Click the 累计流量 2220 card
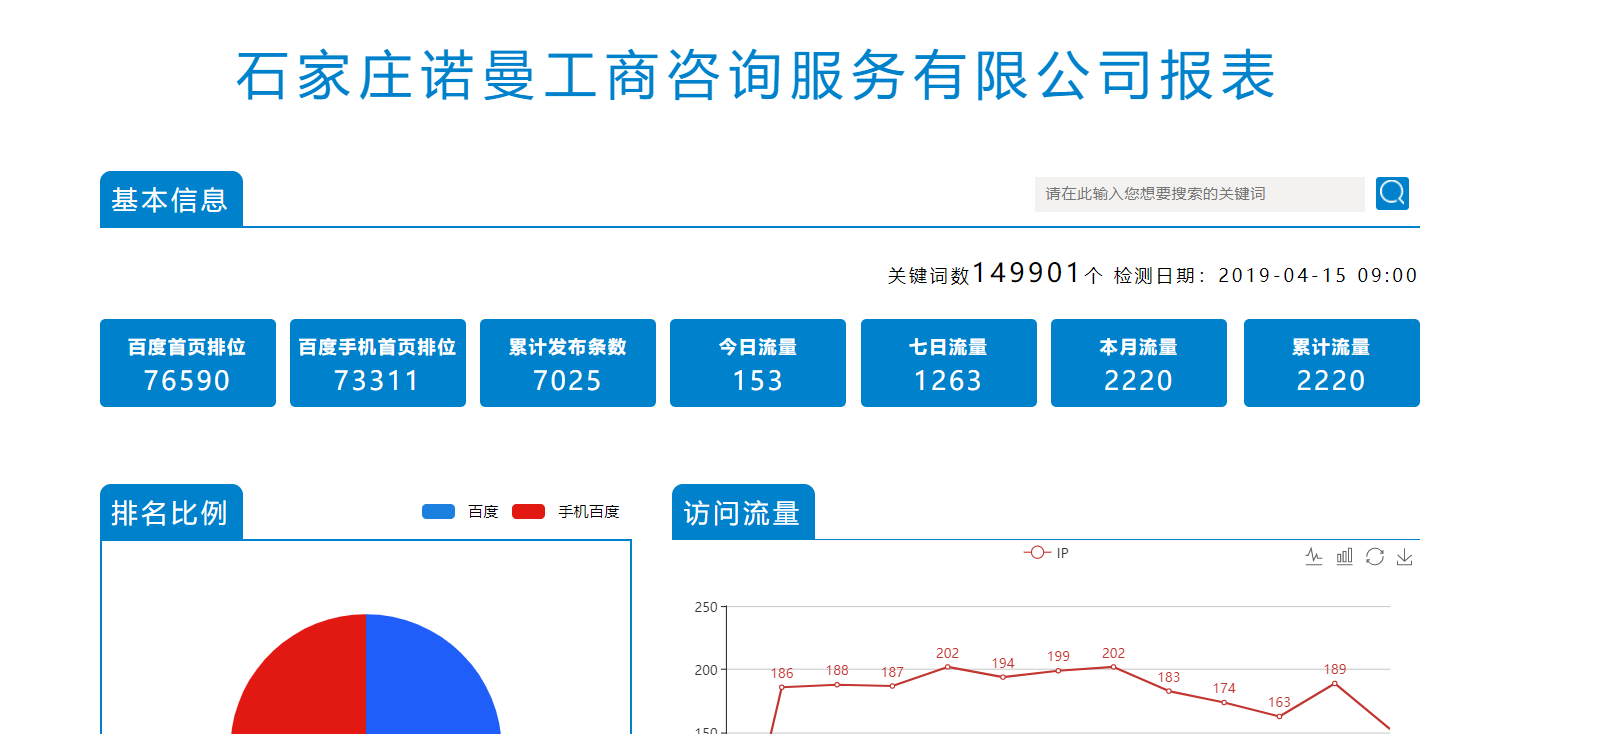1604x734 pixels. click(x=1332, y=363)
